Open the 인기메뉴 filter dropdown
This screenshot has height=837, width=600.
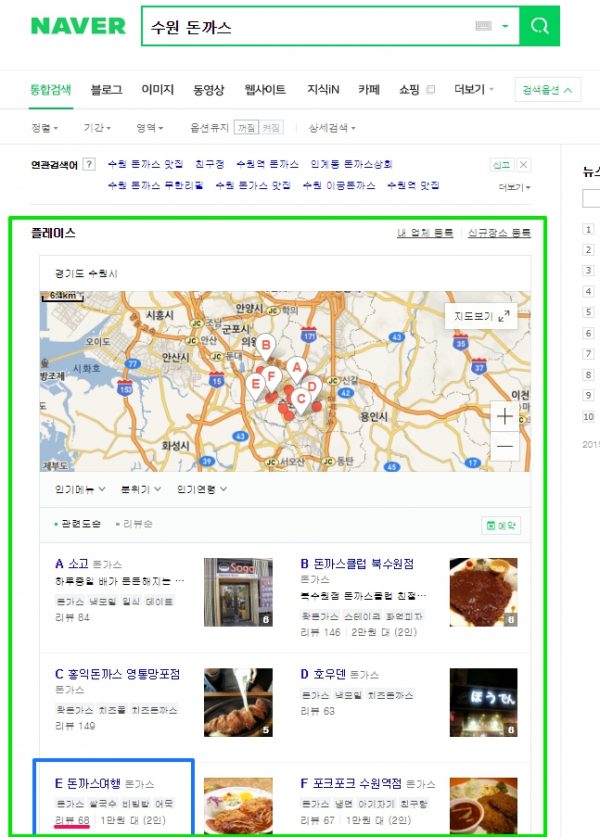pyautogui.click(x=80, y=489)
